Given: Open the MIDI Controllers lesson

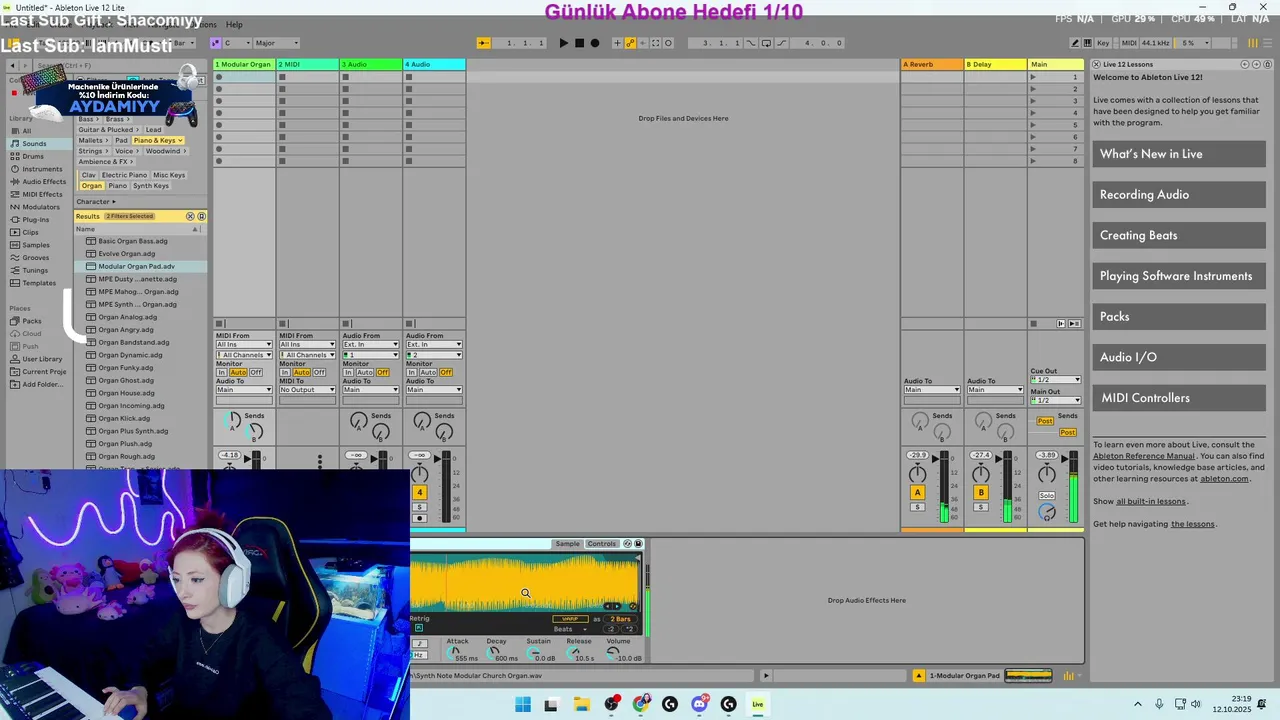Looking at the screenshot, I should [1179, 398].
